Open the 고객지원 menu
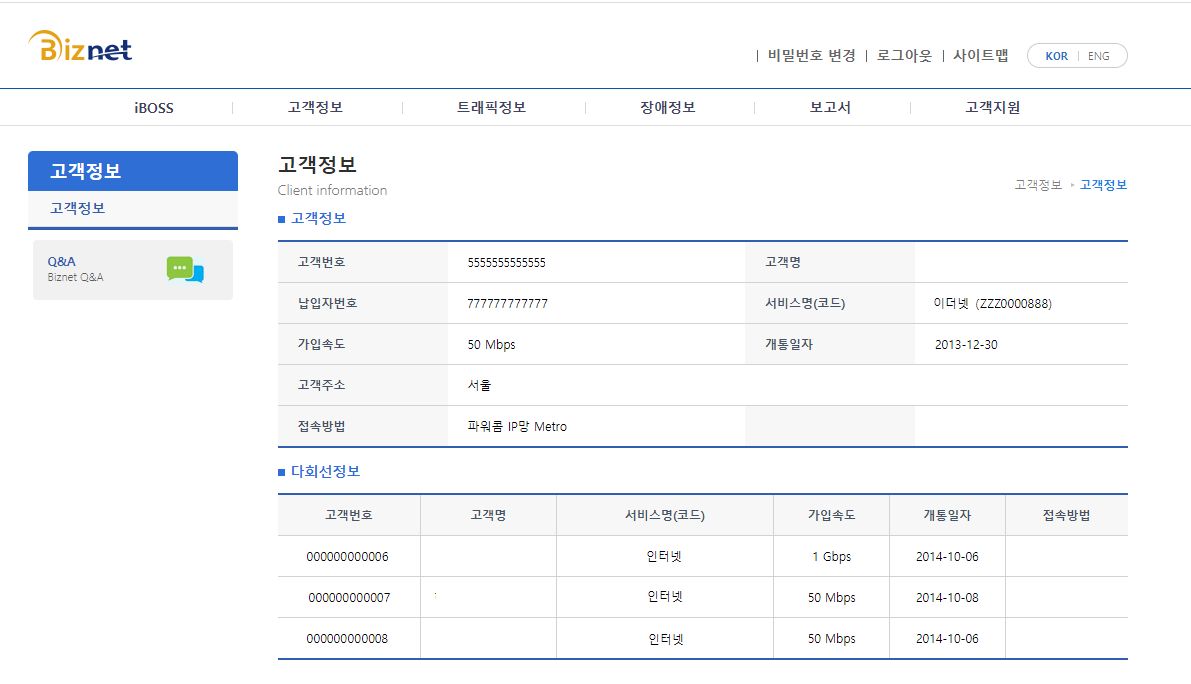1191x684 pixels. [x=993, y=108]
